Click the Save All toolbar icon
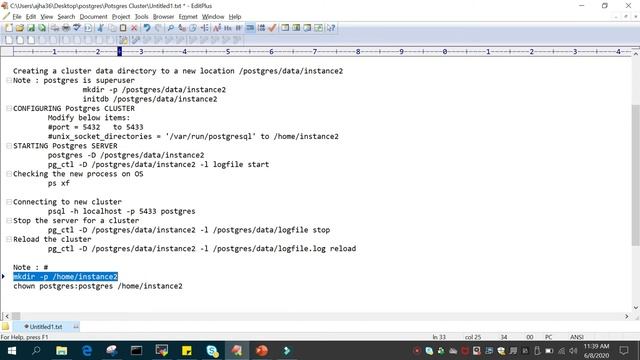This screenshot has height=360, width=640. coord(42,28)
